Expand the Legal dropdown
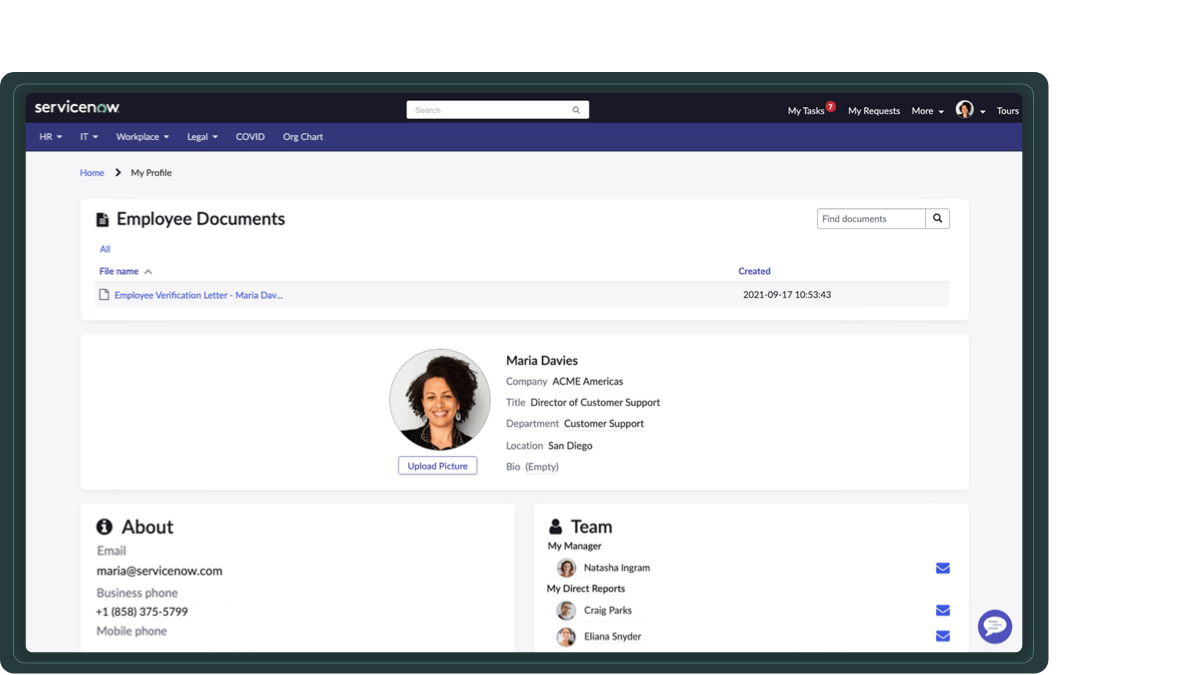Screen dimensions: 1200x675 202,136
